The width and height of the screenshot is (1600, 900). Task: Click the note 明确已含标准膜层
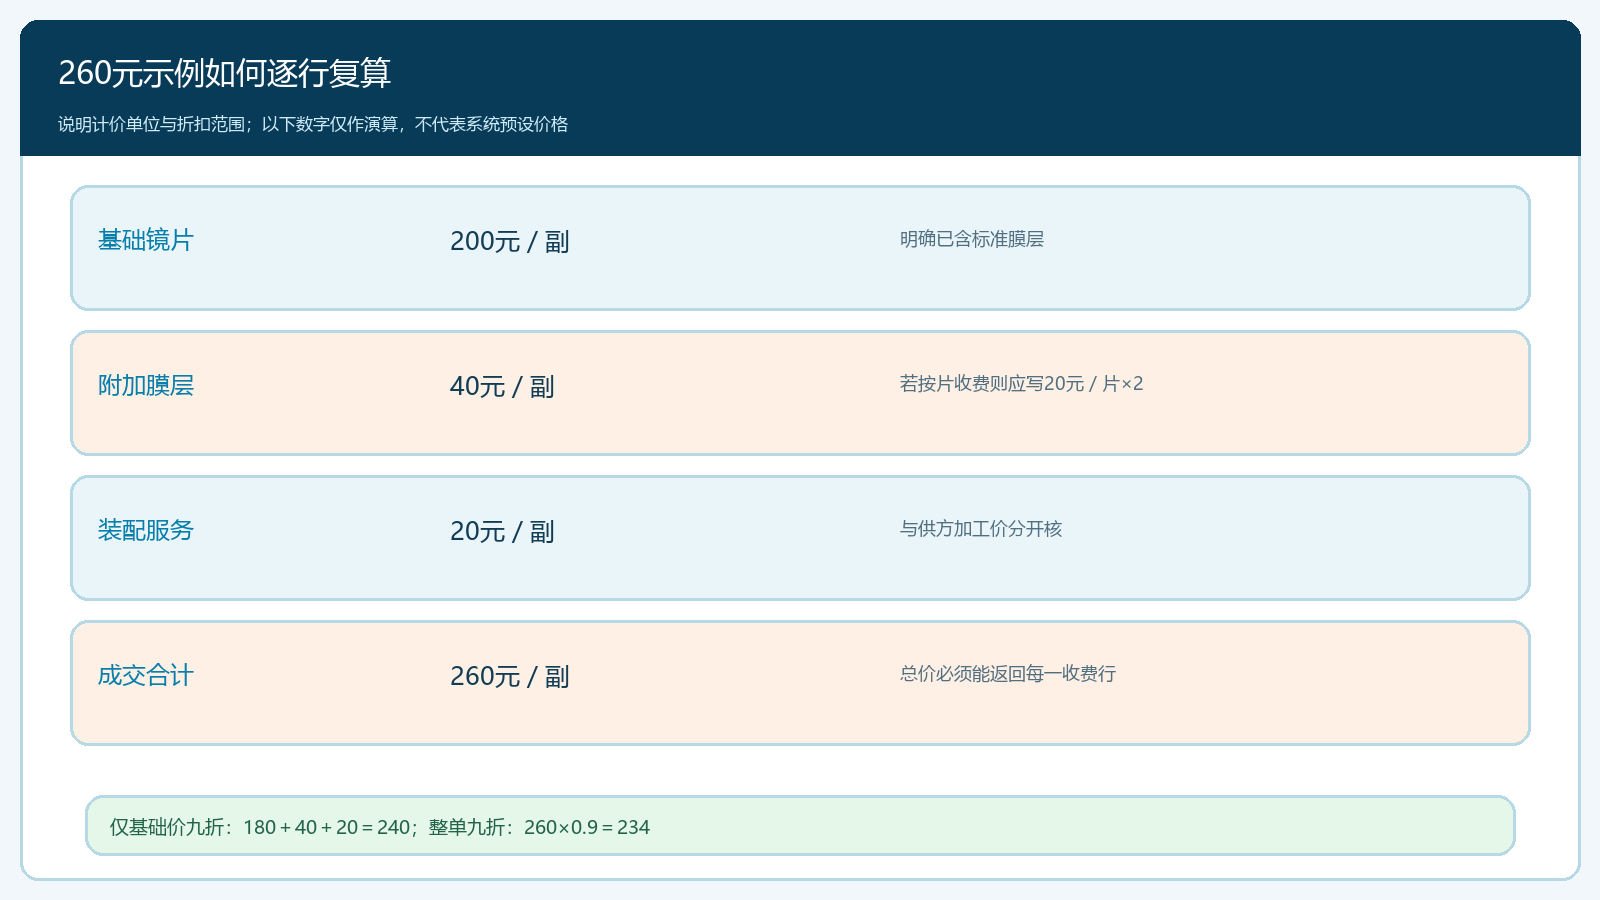(972, 239)
